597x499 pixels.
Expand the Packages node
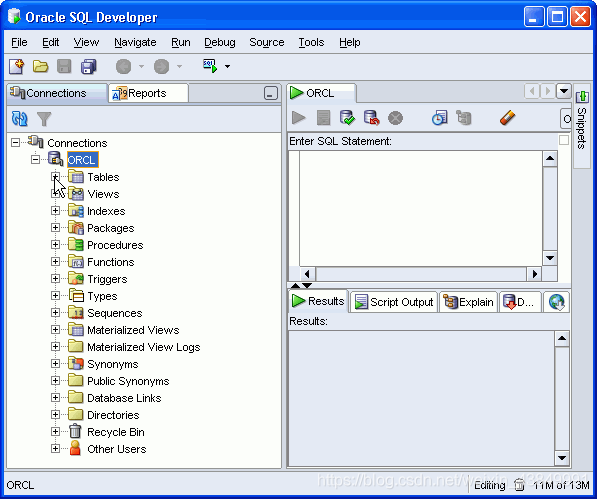coord(55,228)
